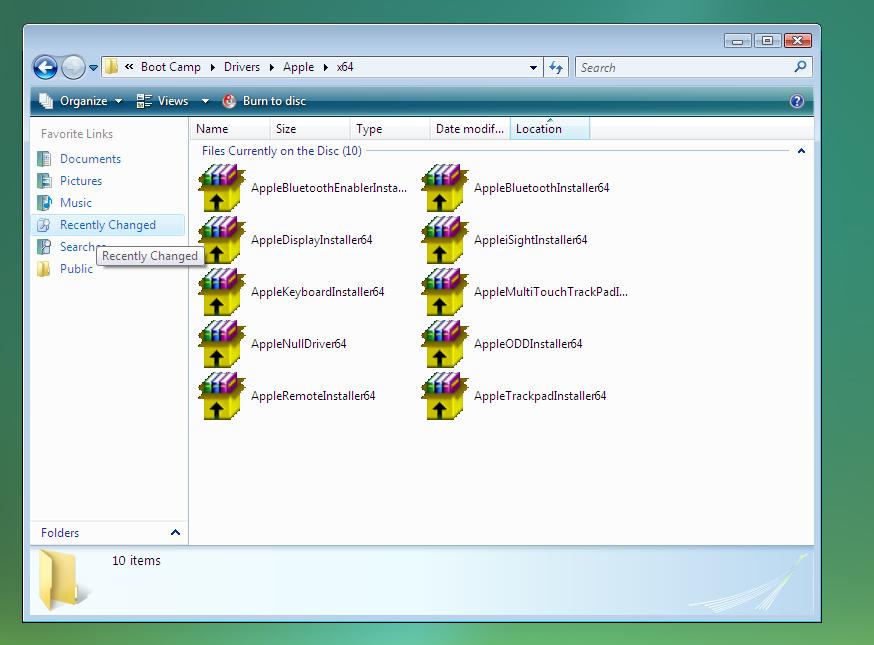This screenshot has width=874, height=645.
Task: Open the Organize menu
Action: click(x=80, y=101)
